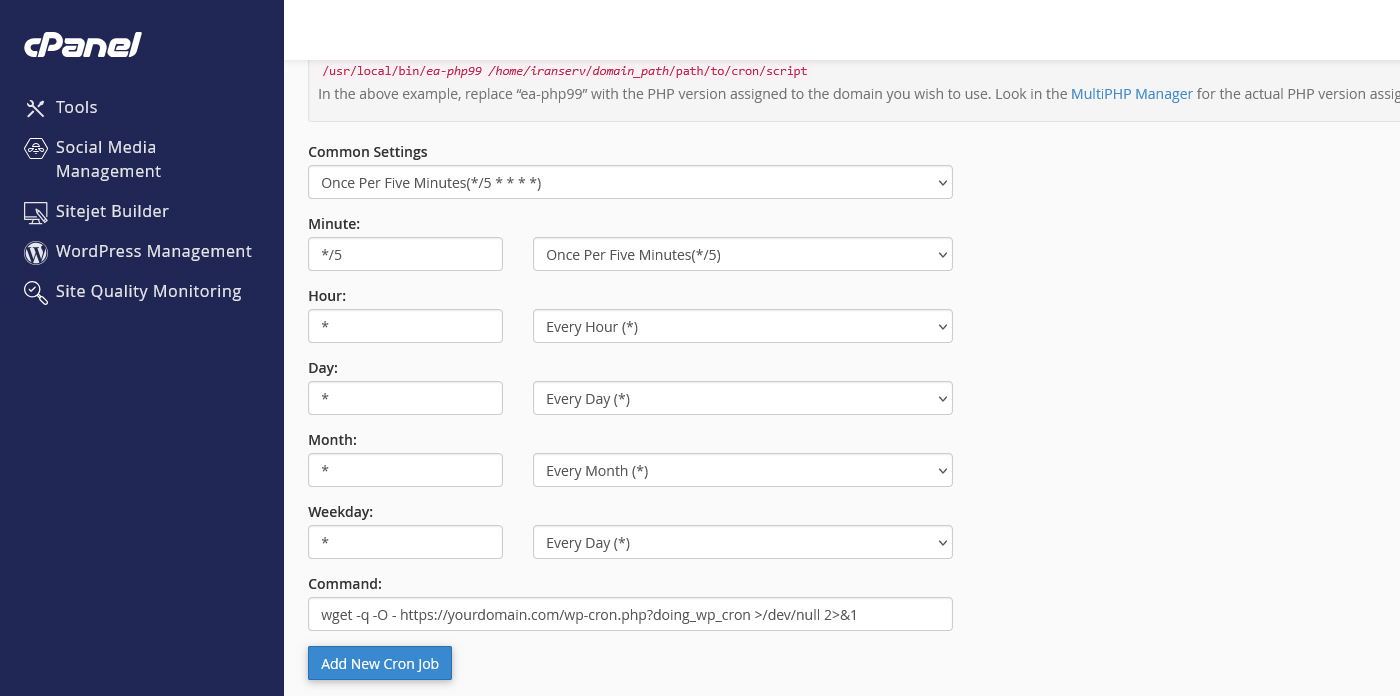Click the Minute input field
This screenshot has width=1400, height=696.
405,255
